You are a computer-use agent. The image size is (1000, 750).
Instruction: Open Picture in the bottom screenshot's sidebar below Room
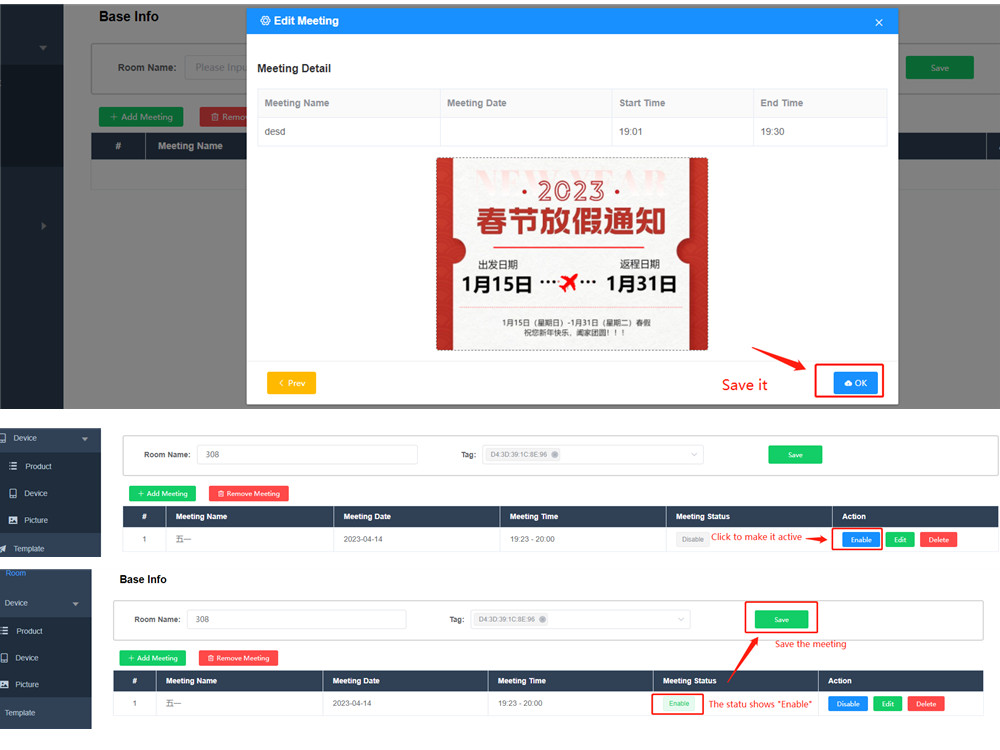tap(27, 684)
